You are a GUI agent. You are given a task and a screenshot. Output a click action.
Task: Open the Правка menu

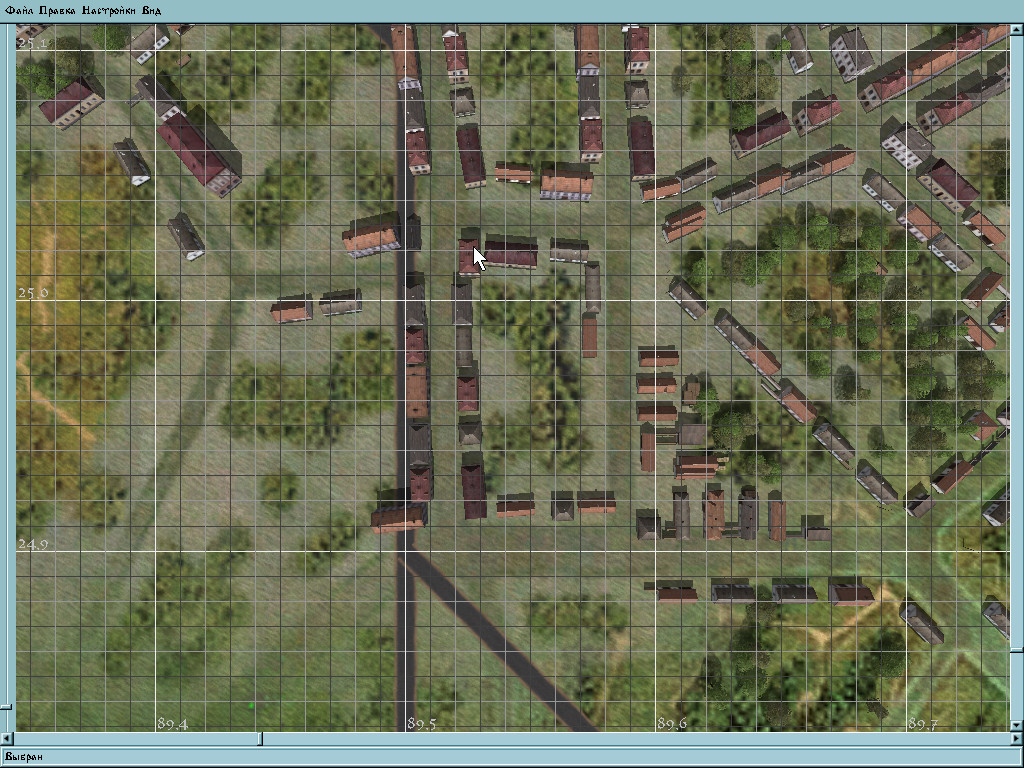click(57, 10)
